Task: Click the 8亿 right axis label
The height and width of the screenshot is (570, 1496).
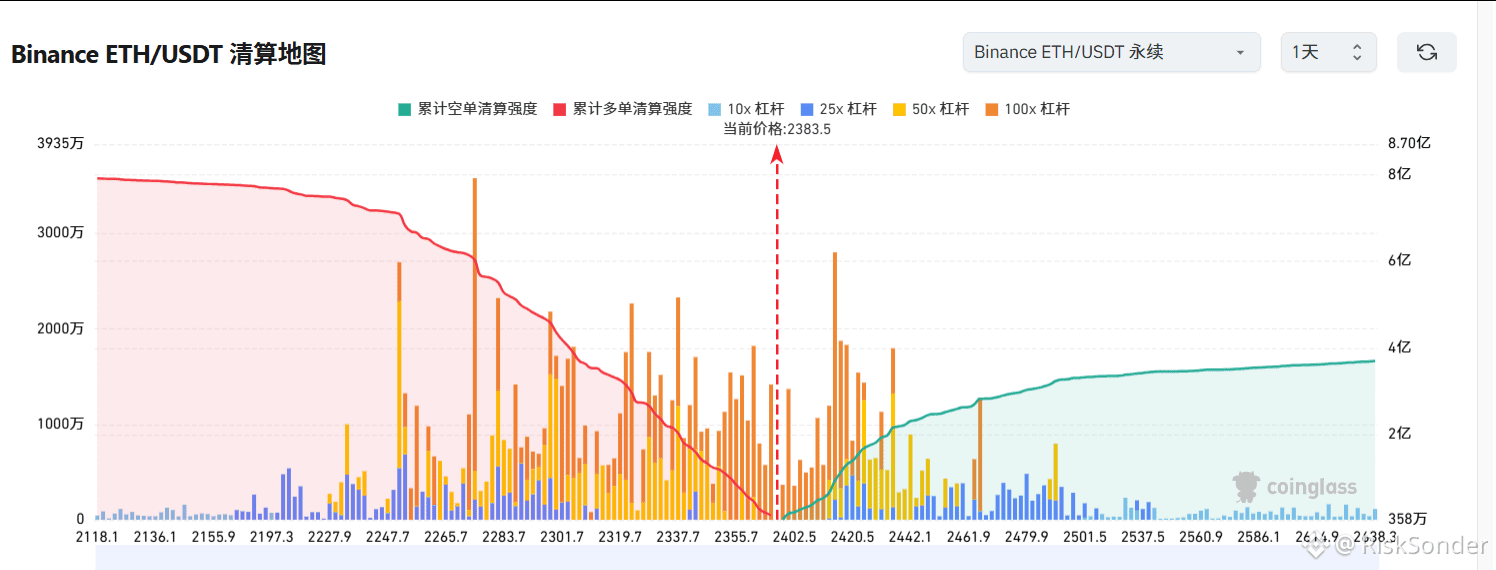Action: tap(1400, 174)
